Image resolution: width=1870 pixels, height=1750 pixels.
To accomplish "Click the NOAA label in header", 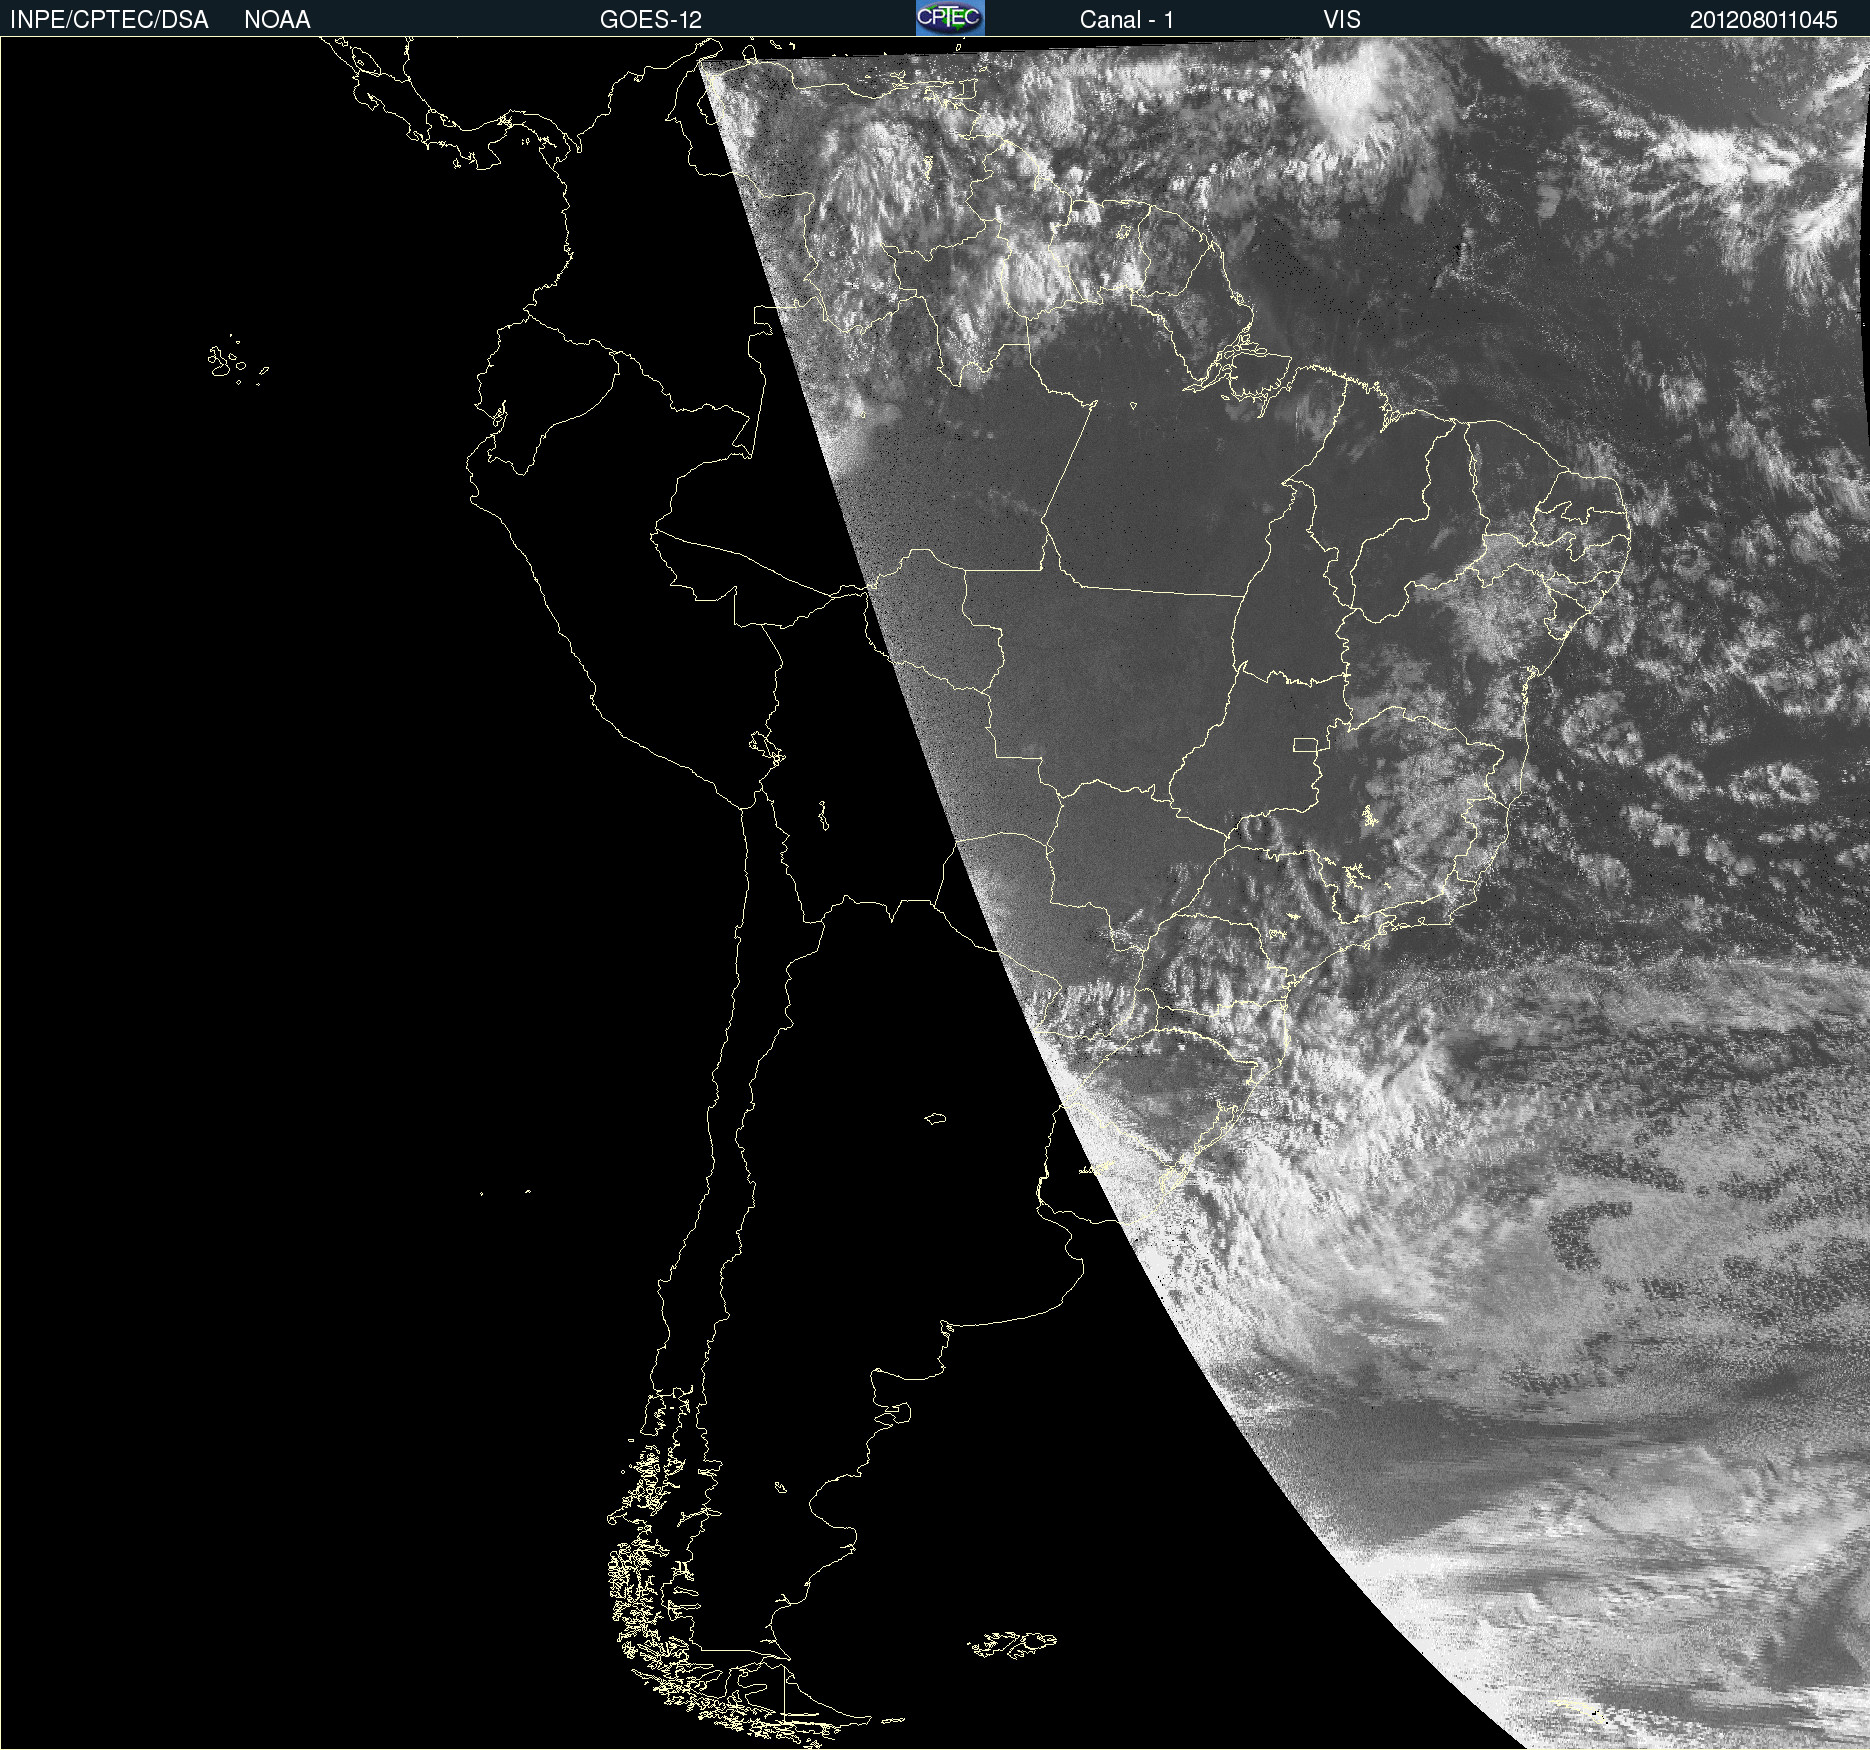I will tap(277, 20).
